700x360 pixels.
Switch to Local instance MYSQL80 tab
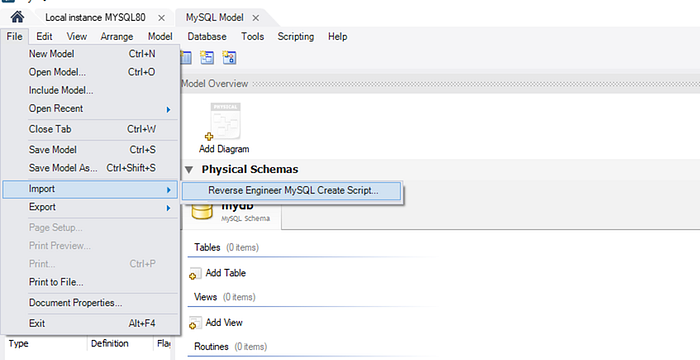95,17
